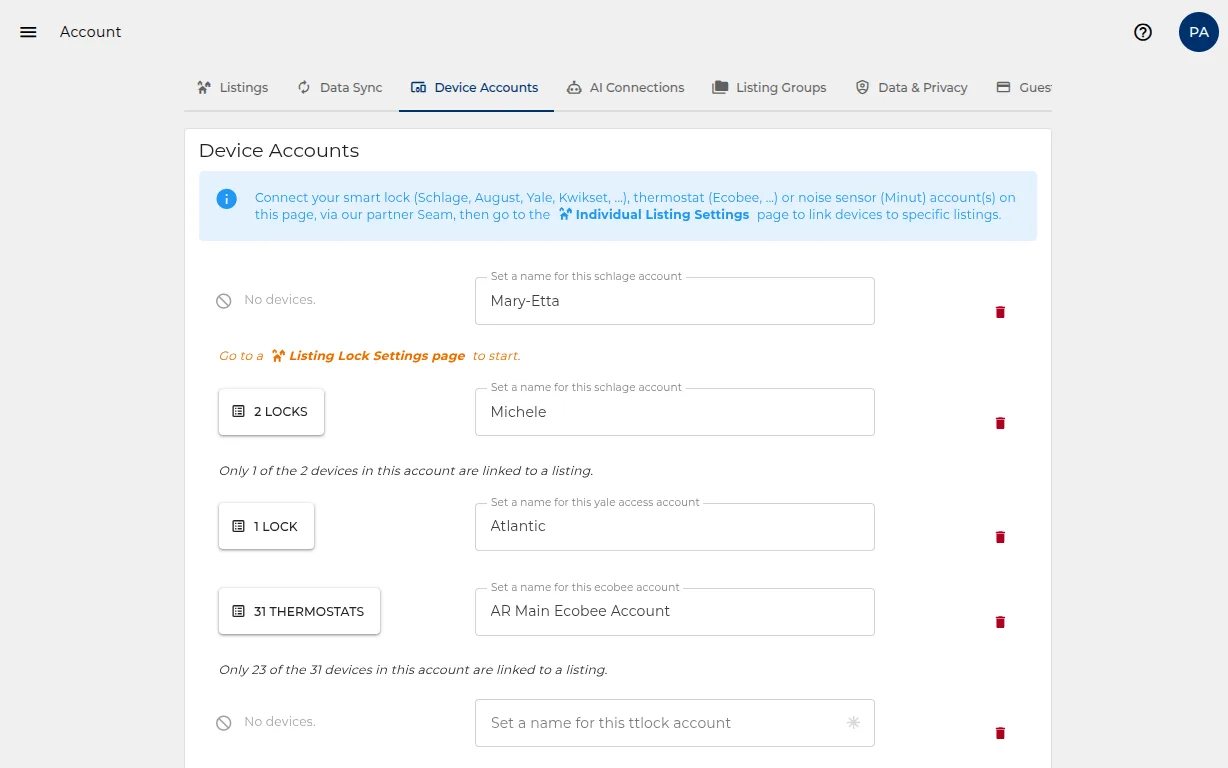Click the text 'Only 1 of the 2 devices' notice
Screen dimensions: 1228x768
click(x=406, y=471)
